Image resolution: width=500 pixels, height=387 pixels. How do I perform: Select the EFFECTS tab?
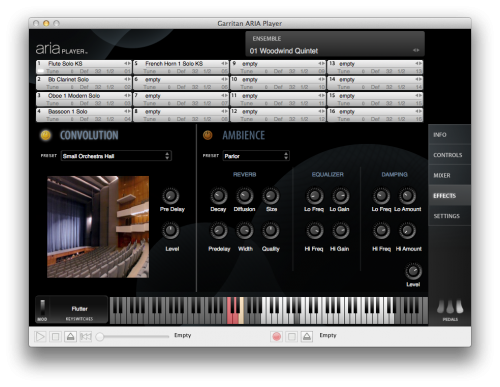[x=449, y=196]
